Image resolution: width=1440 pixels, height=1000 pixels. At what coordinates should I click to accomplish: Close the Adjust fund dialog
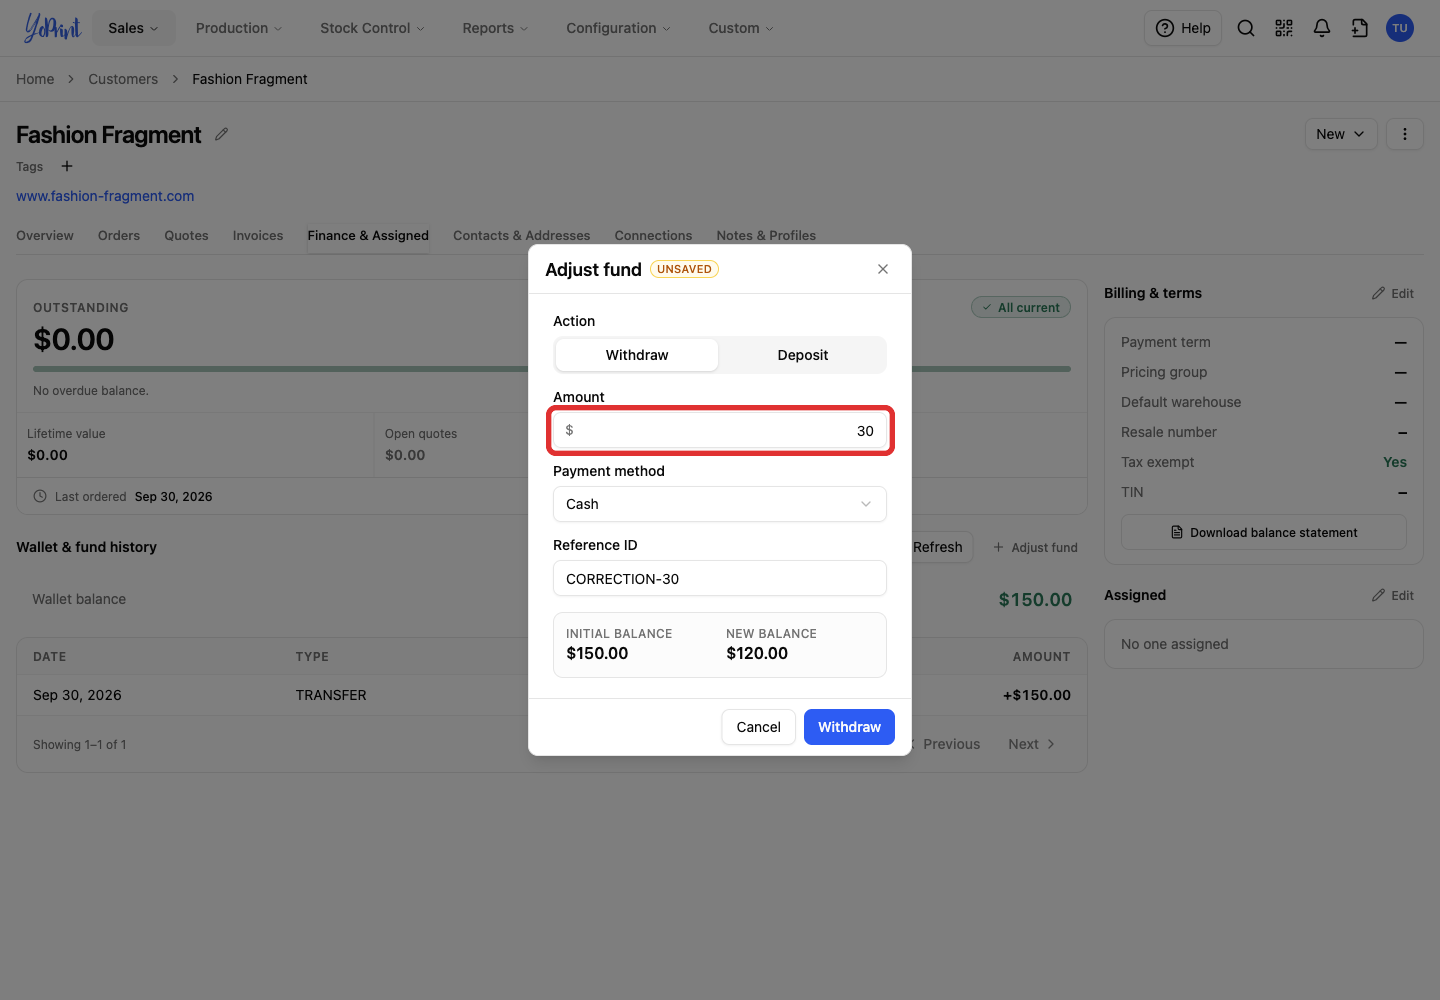click(883, 269)
